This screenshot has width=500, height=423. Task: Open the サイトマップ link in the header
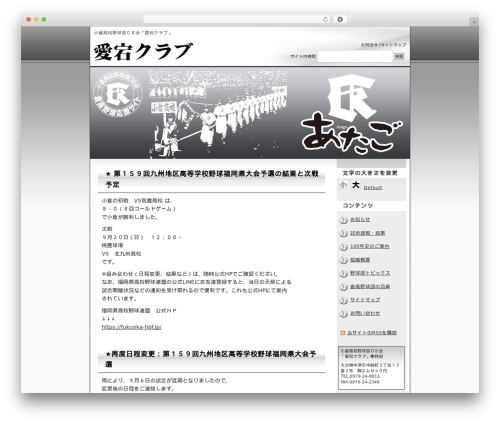[393, 45]
